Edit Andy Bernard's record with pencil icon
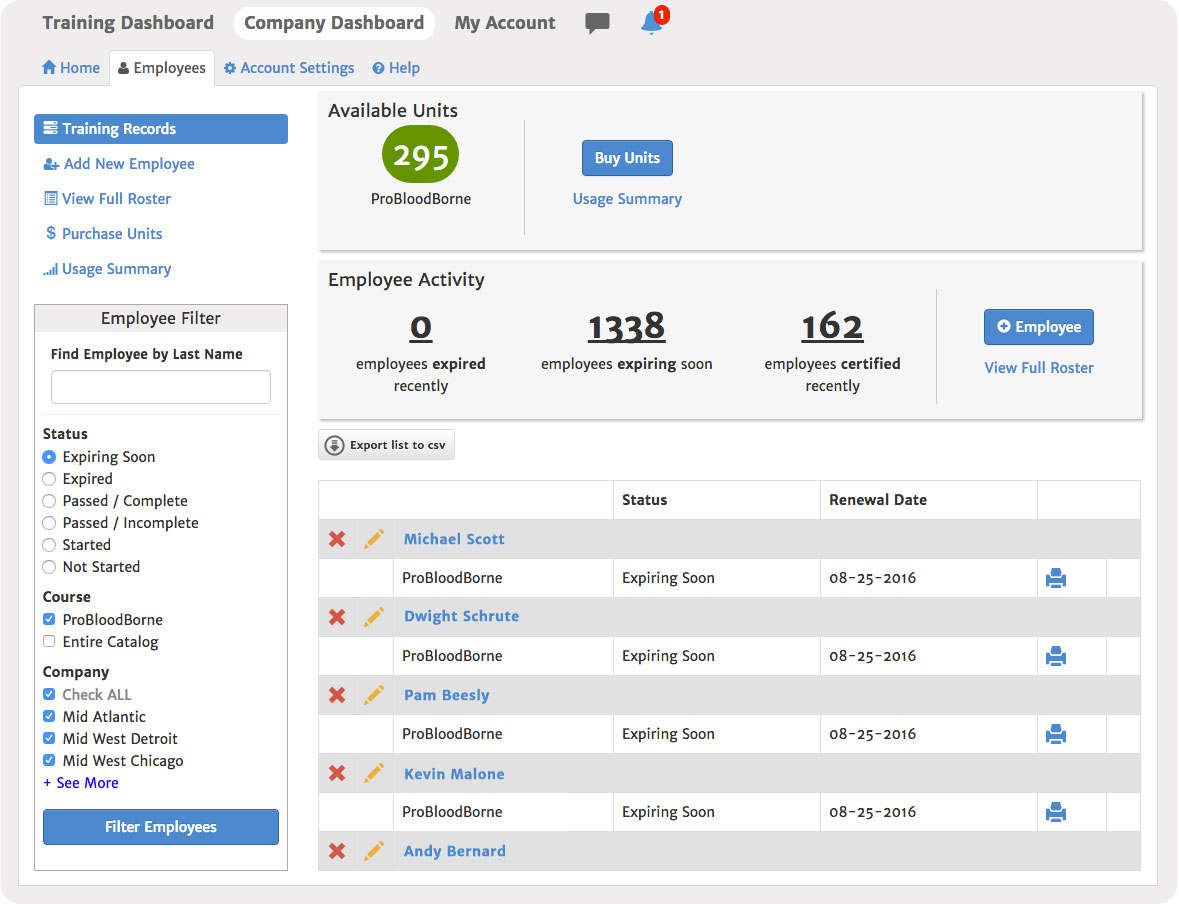The width and height of the screenshot is (1179, 904). pos(374,851)
